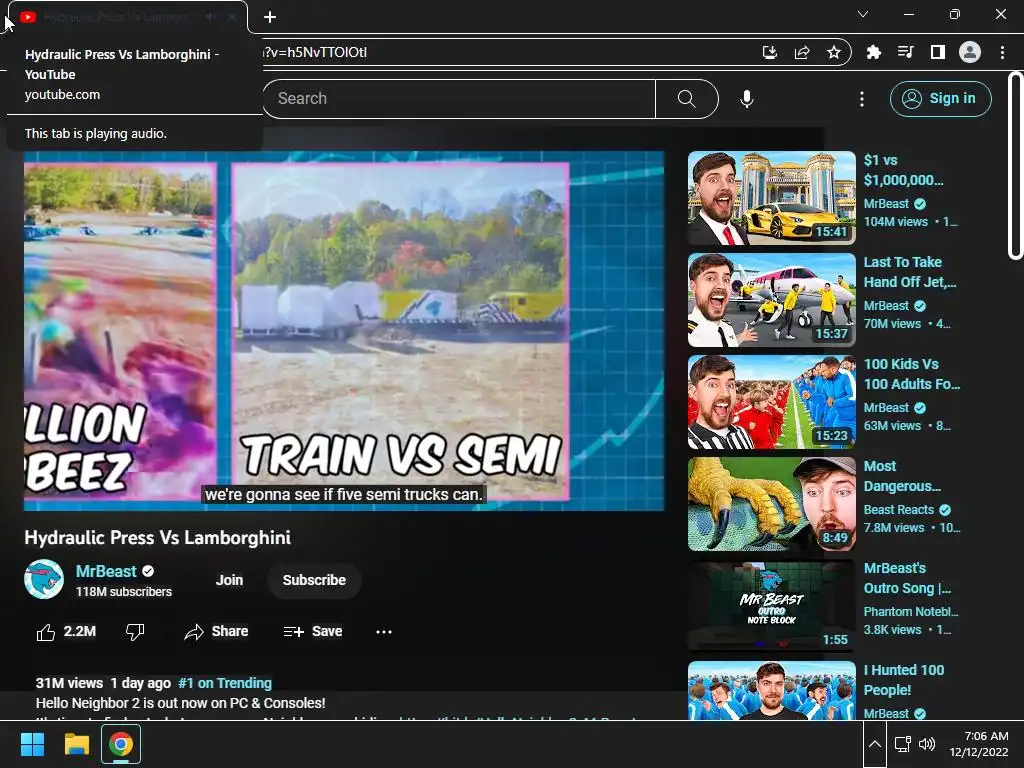Click the page vertical scrollbar
The height and width of the screenshot is (768, 1024).
(1015, 166)
